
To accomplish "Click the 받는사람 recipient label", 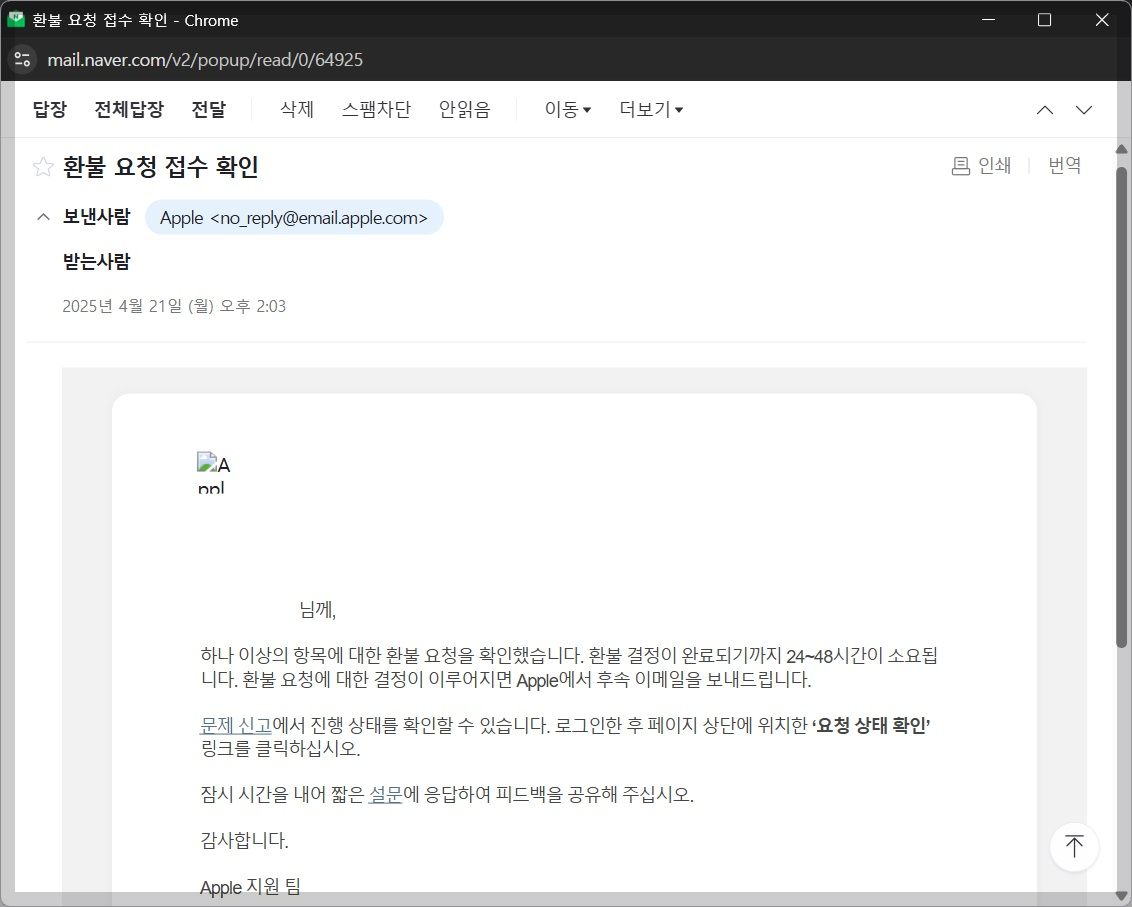I will coord(97,261).
